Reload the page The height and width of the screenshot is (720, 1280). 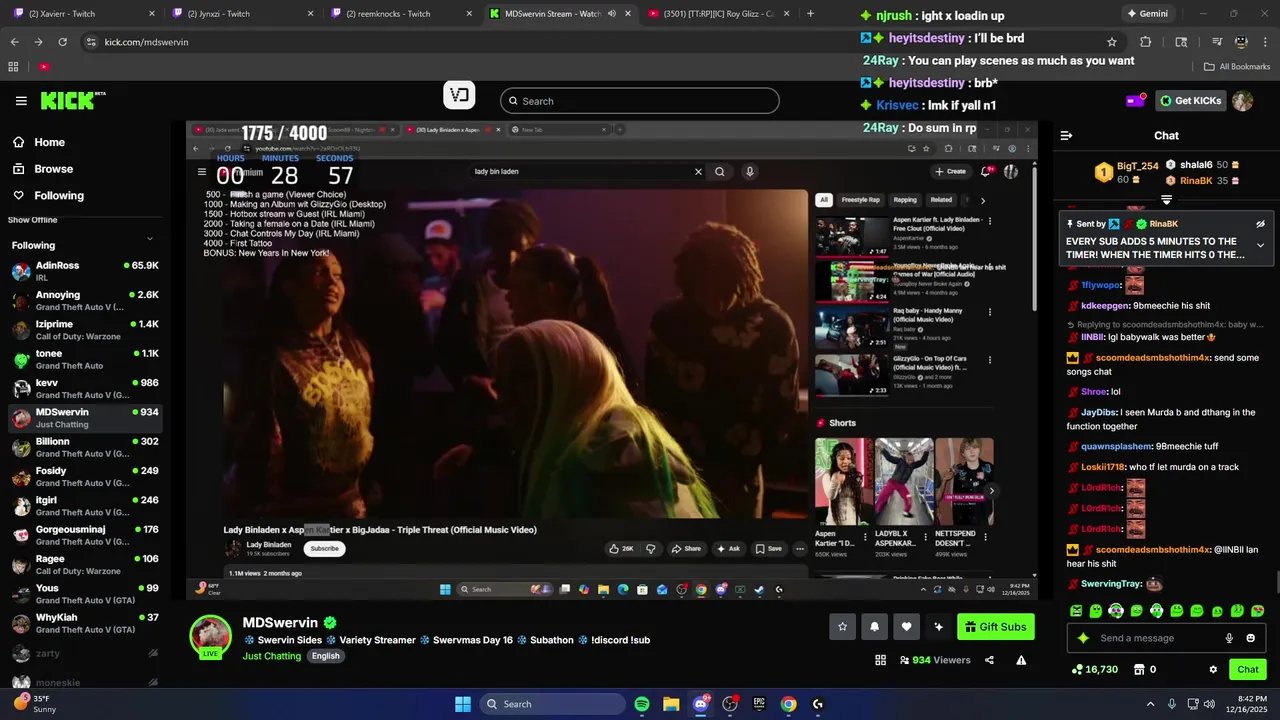pyautogui.click(x=62, y=42)
